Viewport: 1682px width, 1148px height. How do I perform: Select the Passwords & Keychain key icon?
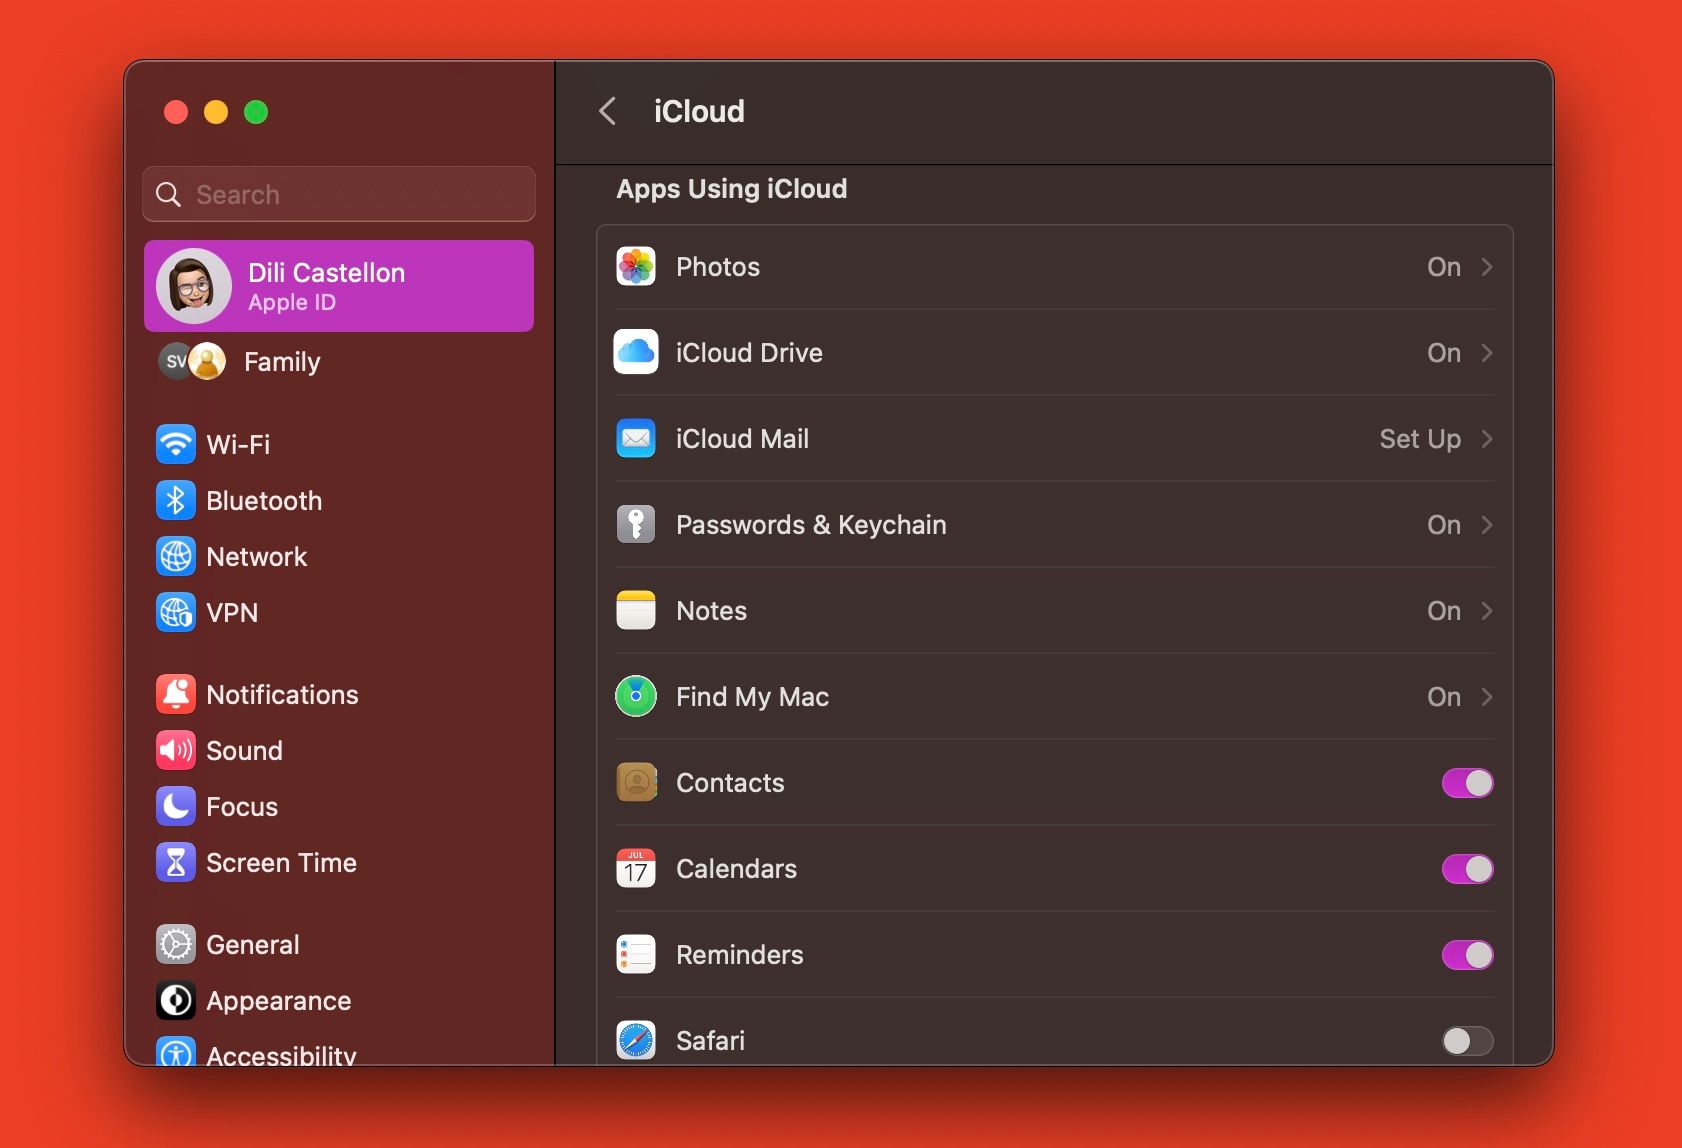[635, 524]
